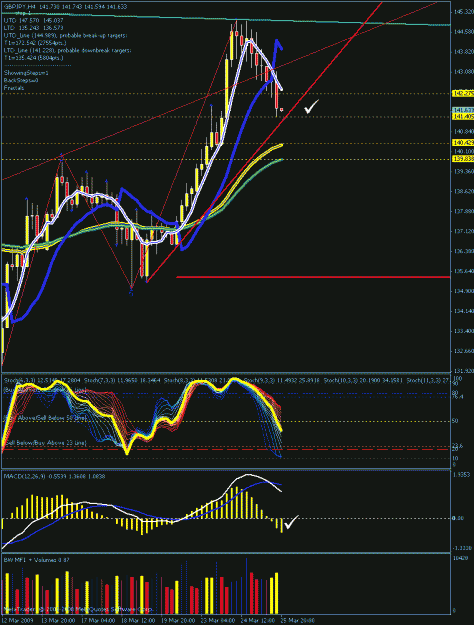Click the 10428 volume scale value
Screen dimensions: 474x625
[460, 559]
